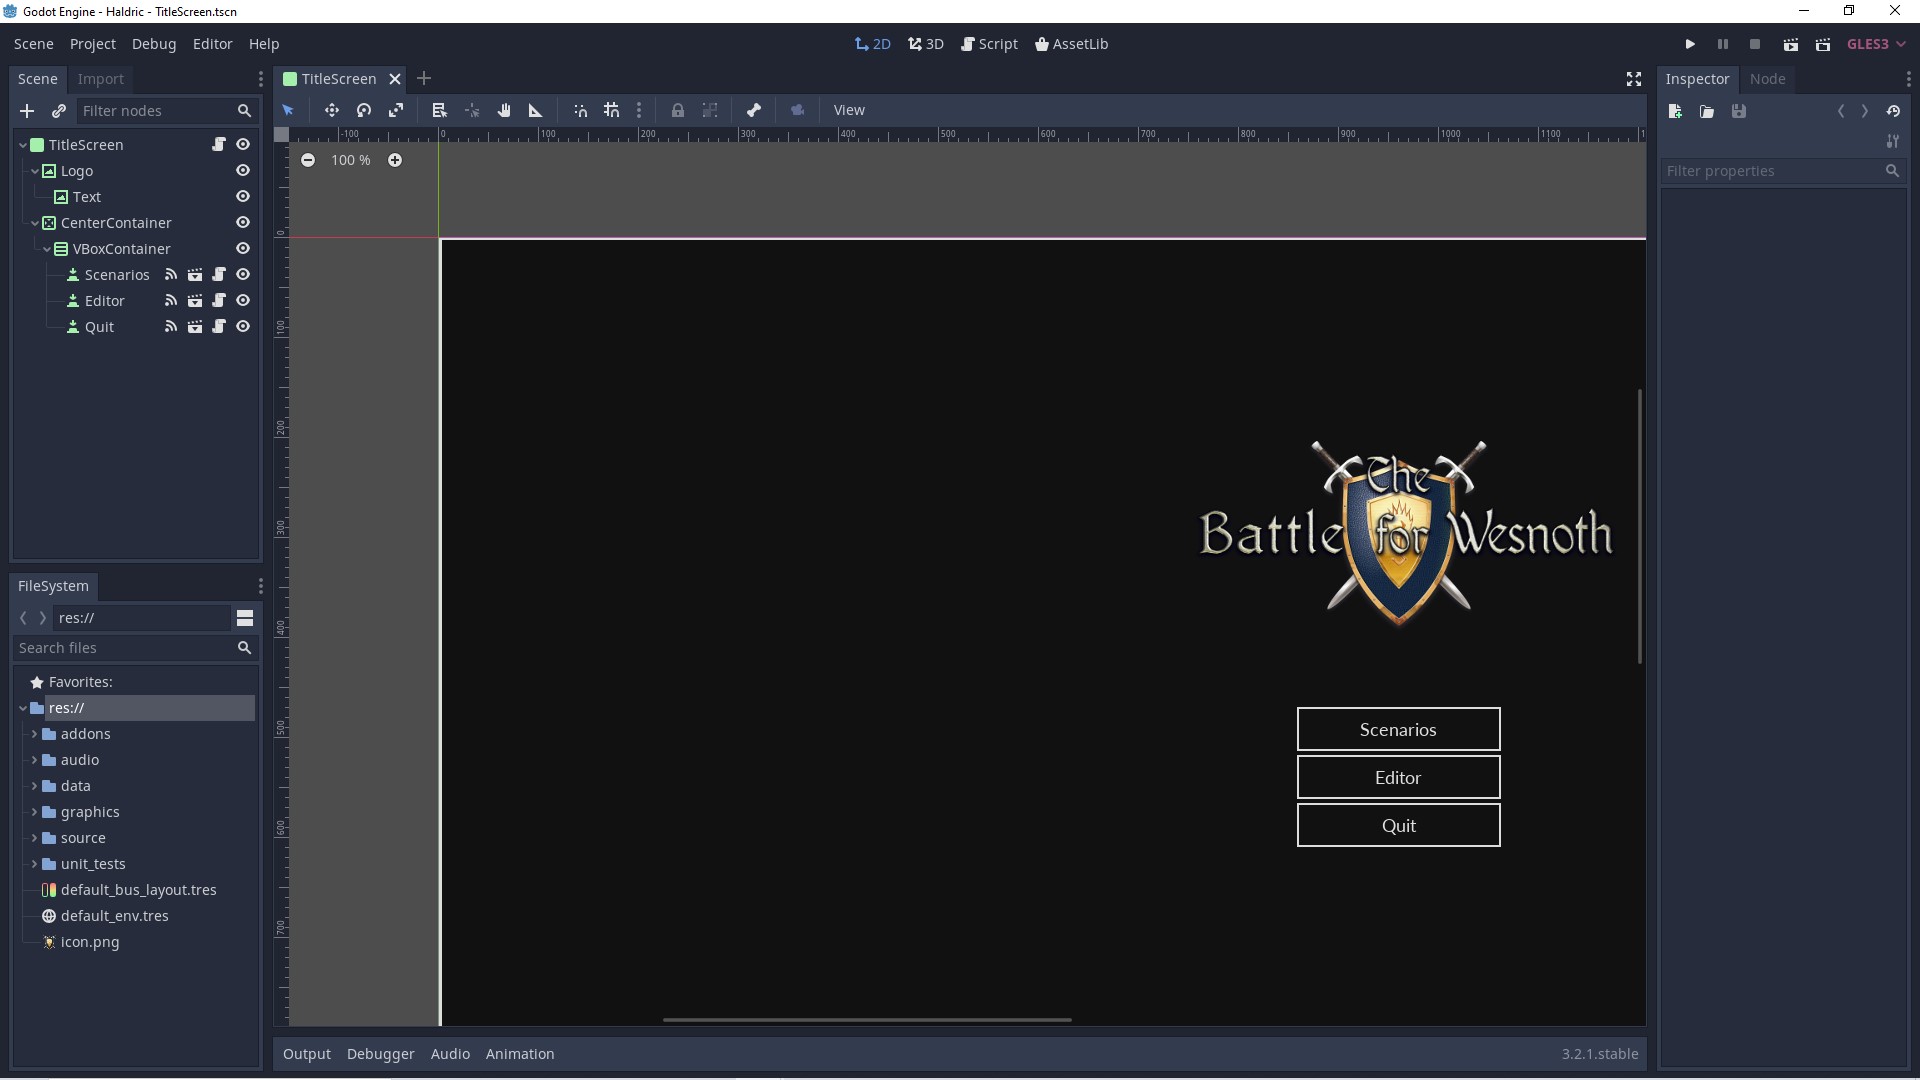Image resolution: width=1920 pixels, height=1080 pixels.
Task: Toggle visibility of Scenarios node
Action: [x=243, y=275]
